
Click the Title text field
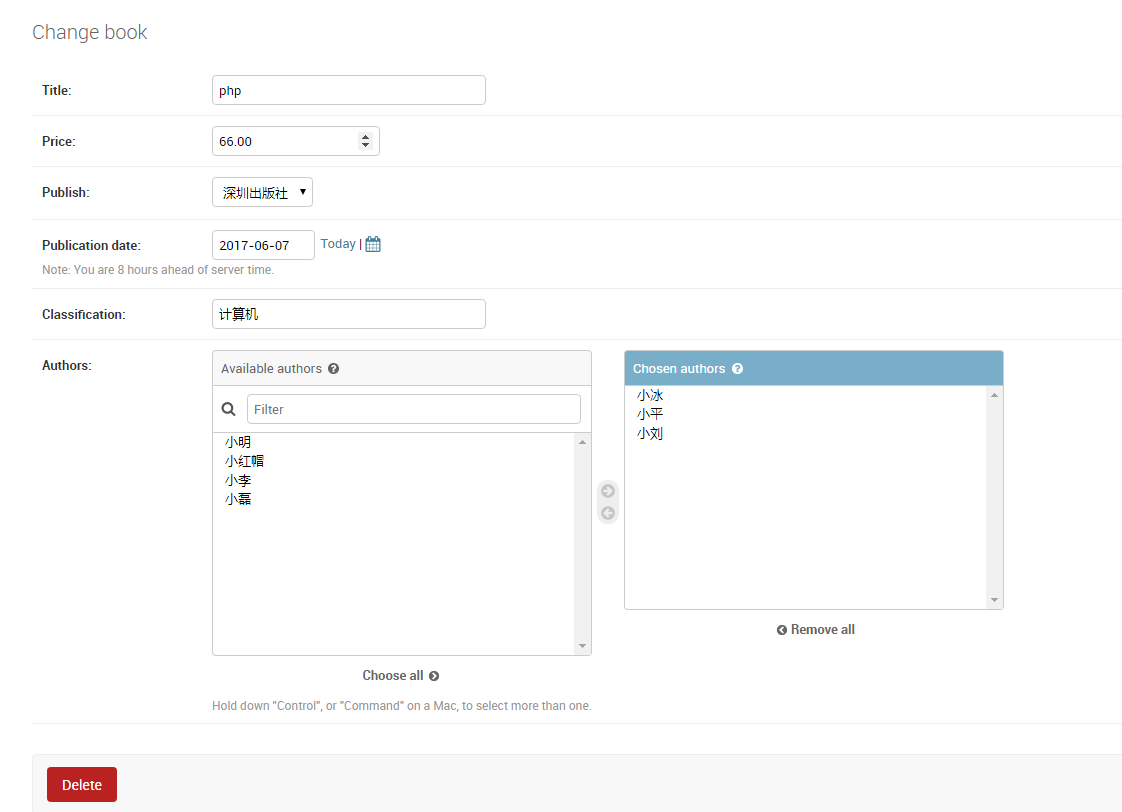coord(348,90)
